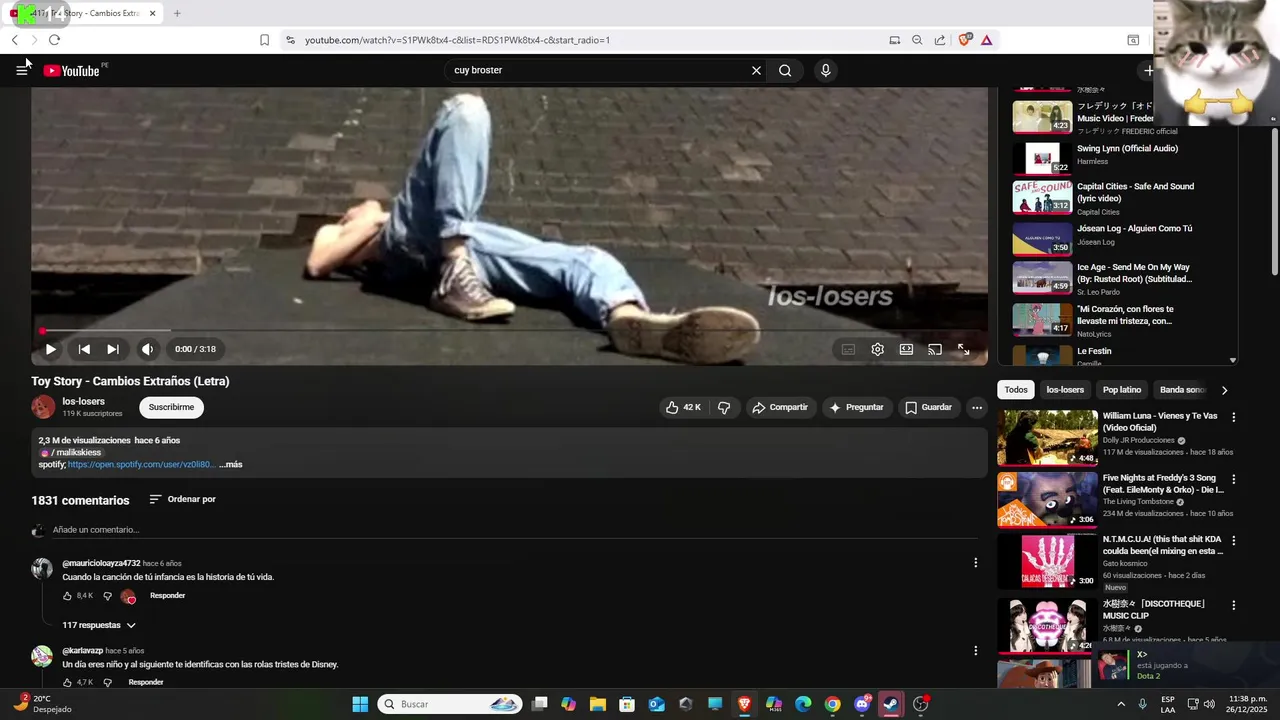
Task: Open the Brave Shields lion icon
Action: click(965, 40)
